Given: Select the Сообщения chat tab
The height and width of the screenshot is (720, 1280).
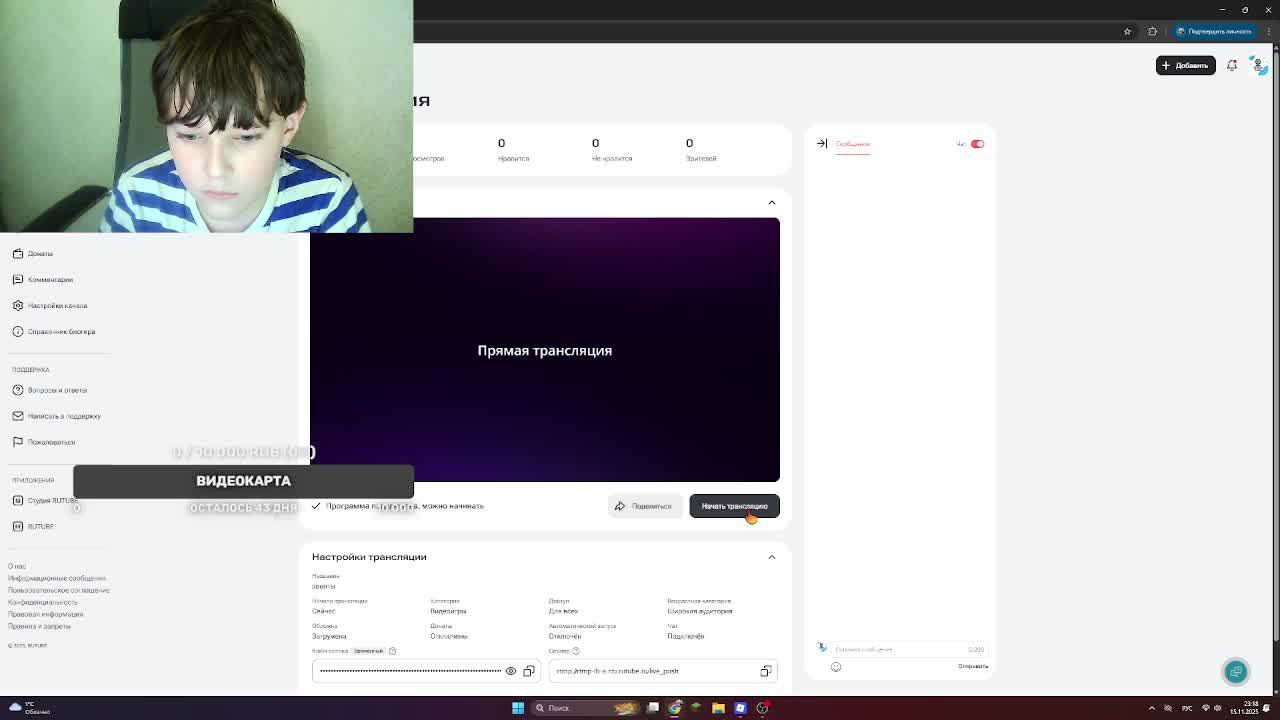Looking at the screenshot, I should [x=853, y=144].
